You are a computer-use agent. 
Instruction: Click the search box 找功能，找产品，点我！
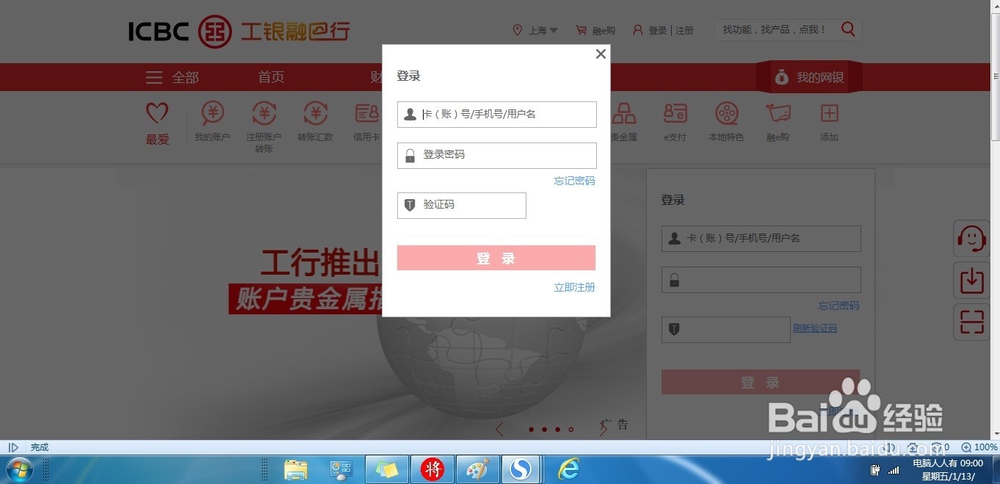coord(775,29)
